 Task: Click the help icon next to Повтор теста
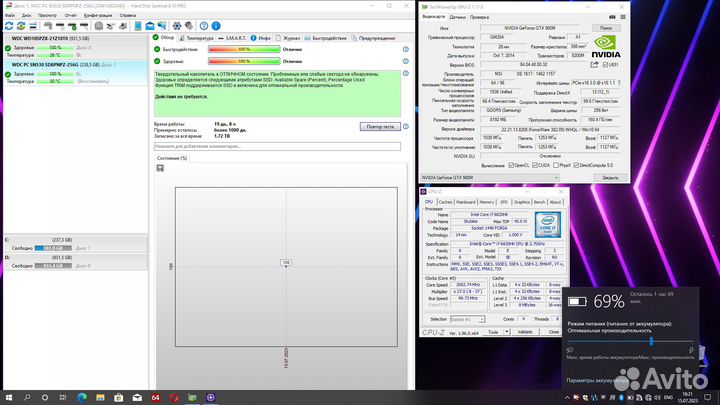(405, 126)
